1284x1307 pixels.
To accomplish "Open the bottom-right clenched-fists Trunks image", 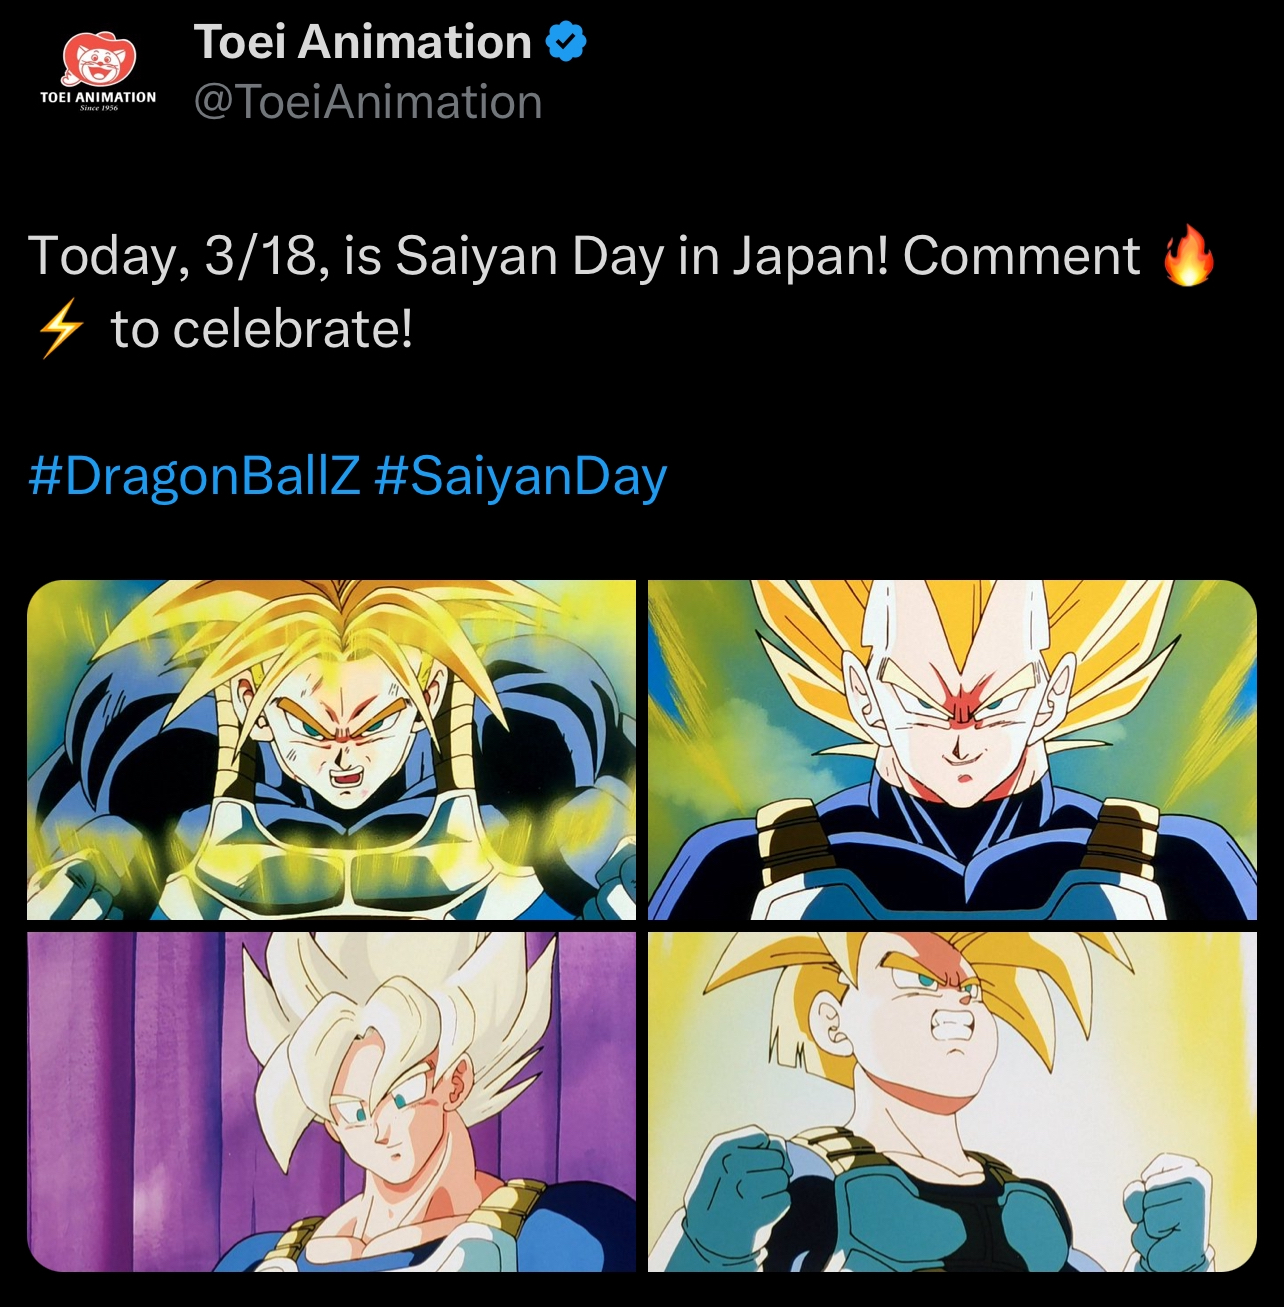I will tap(952, 1101).
